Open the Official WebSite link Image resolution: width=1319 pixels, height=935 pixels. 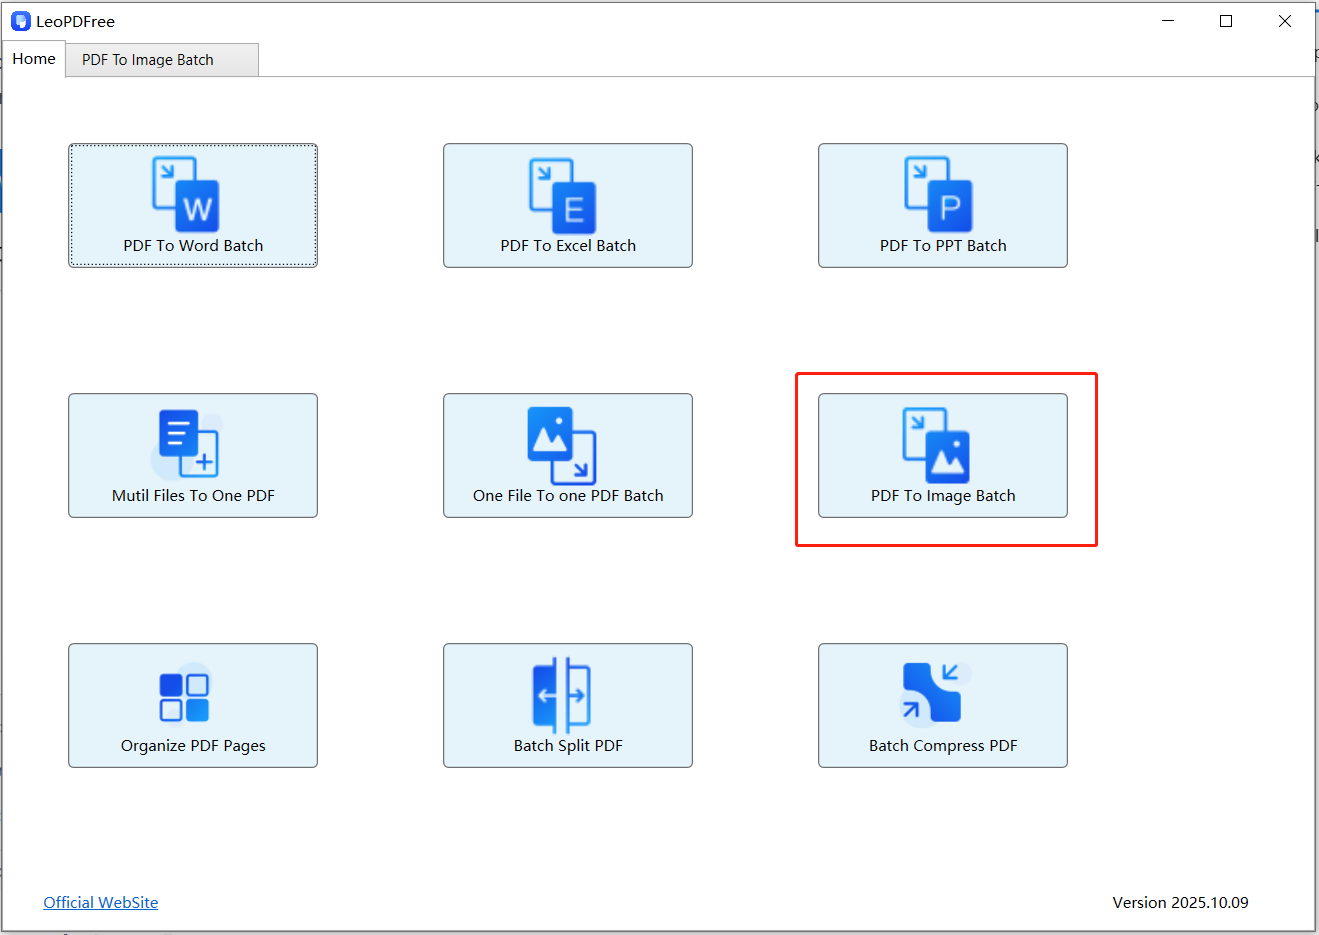[x=101, y=902]
